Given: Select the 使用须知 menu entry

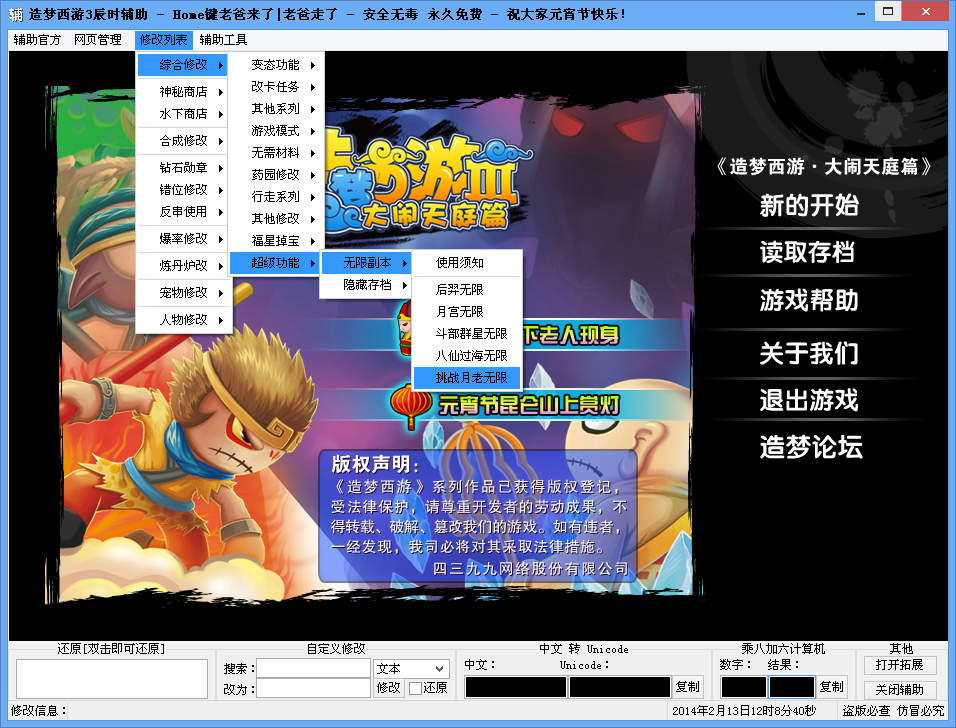Looking at the screenshot, I should [467, 263].
